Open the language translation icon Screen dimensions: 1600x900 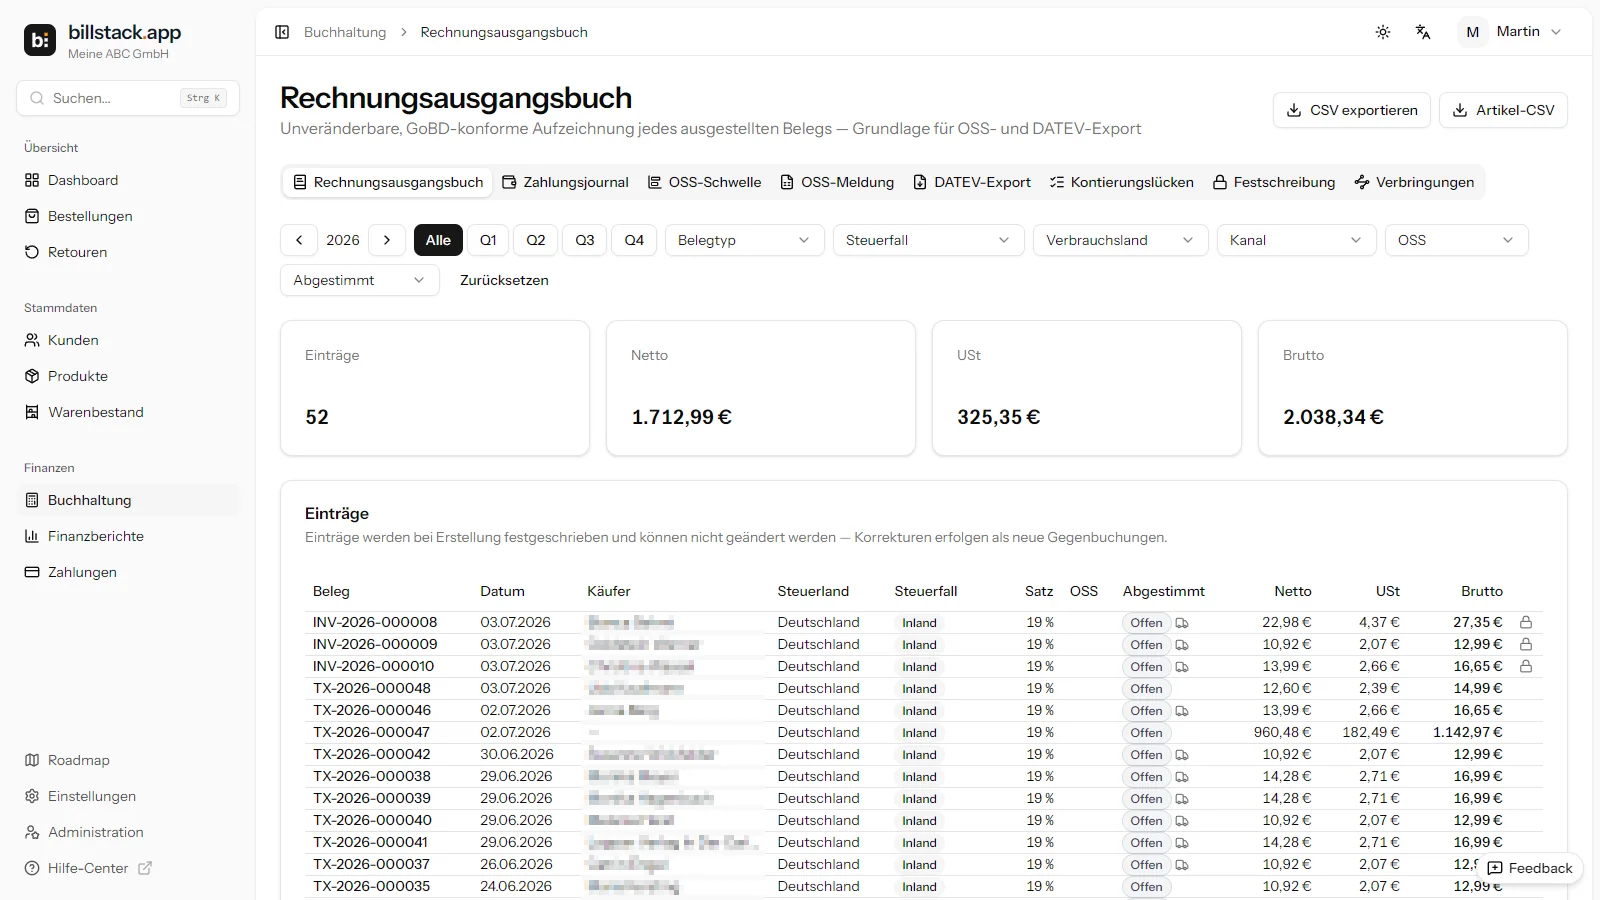[x=1423, y=32]
